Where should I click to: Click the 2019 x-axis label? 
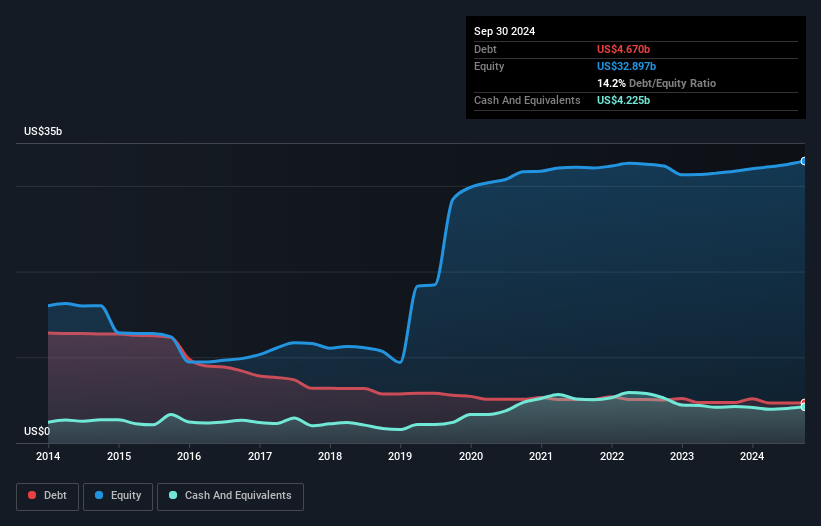(x=400, y=456)
